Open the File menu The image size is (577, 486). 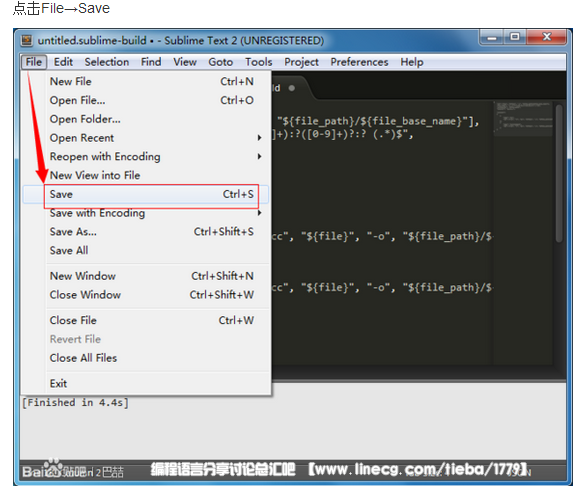pyautogui.click(x=34, y=62)
